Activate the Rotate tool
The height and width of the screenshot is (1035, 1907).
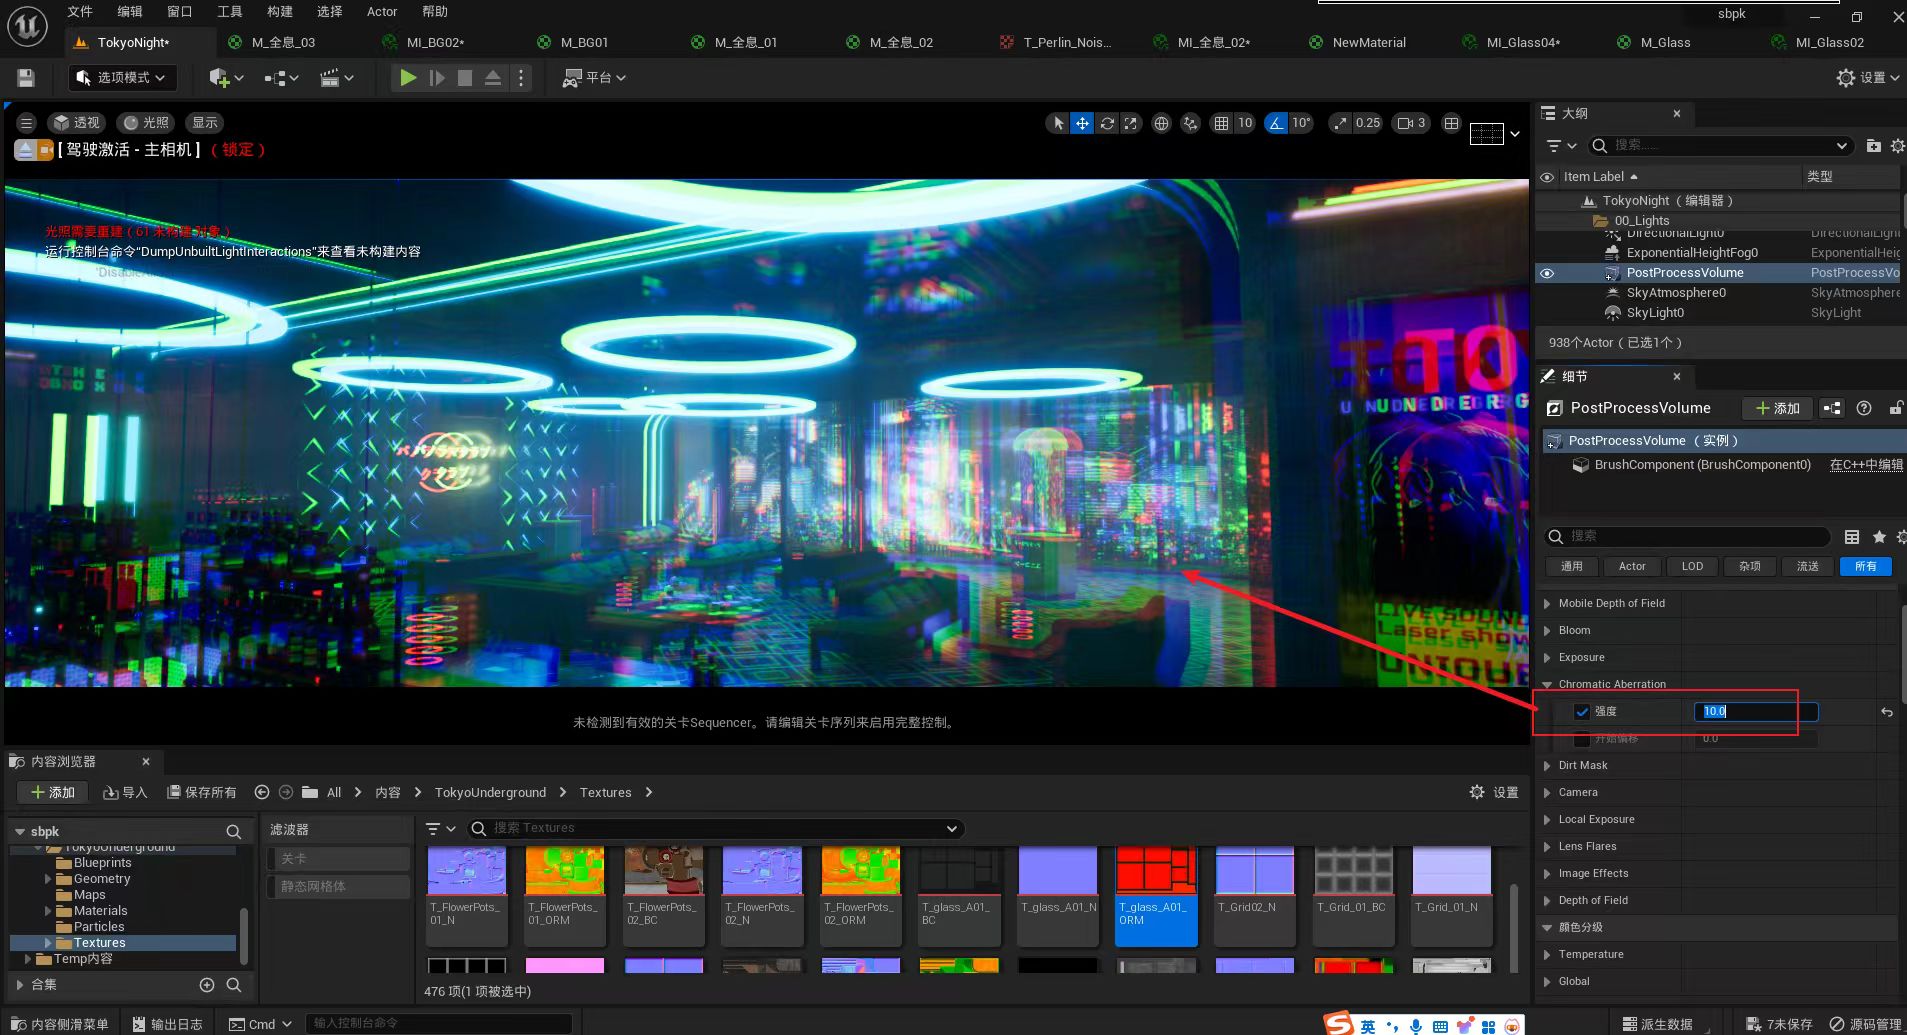[x=1107, y=123]
